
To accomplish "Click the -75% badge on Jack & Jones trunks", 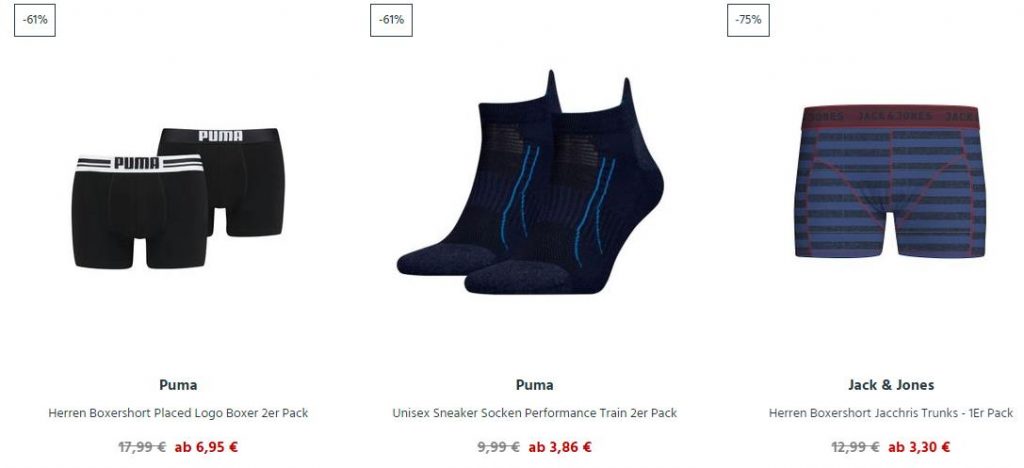I will tap(748, 20).
